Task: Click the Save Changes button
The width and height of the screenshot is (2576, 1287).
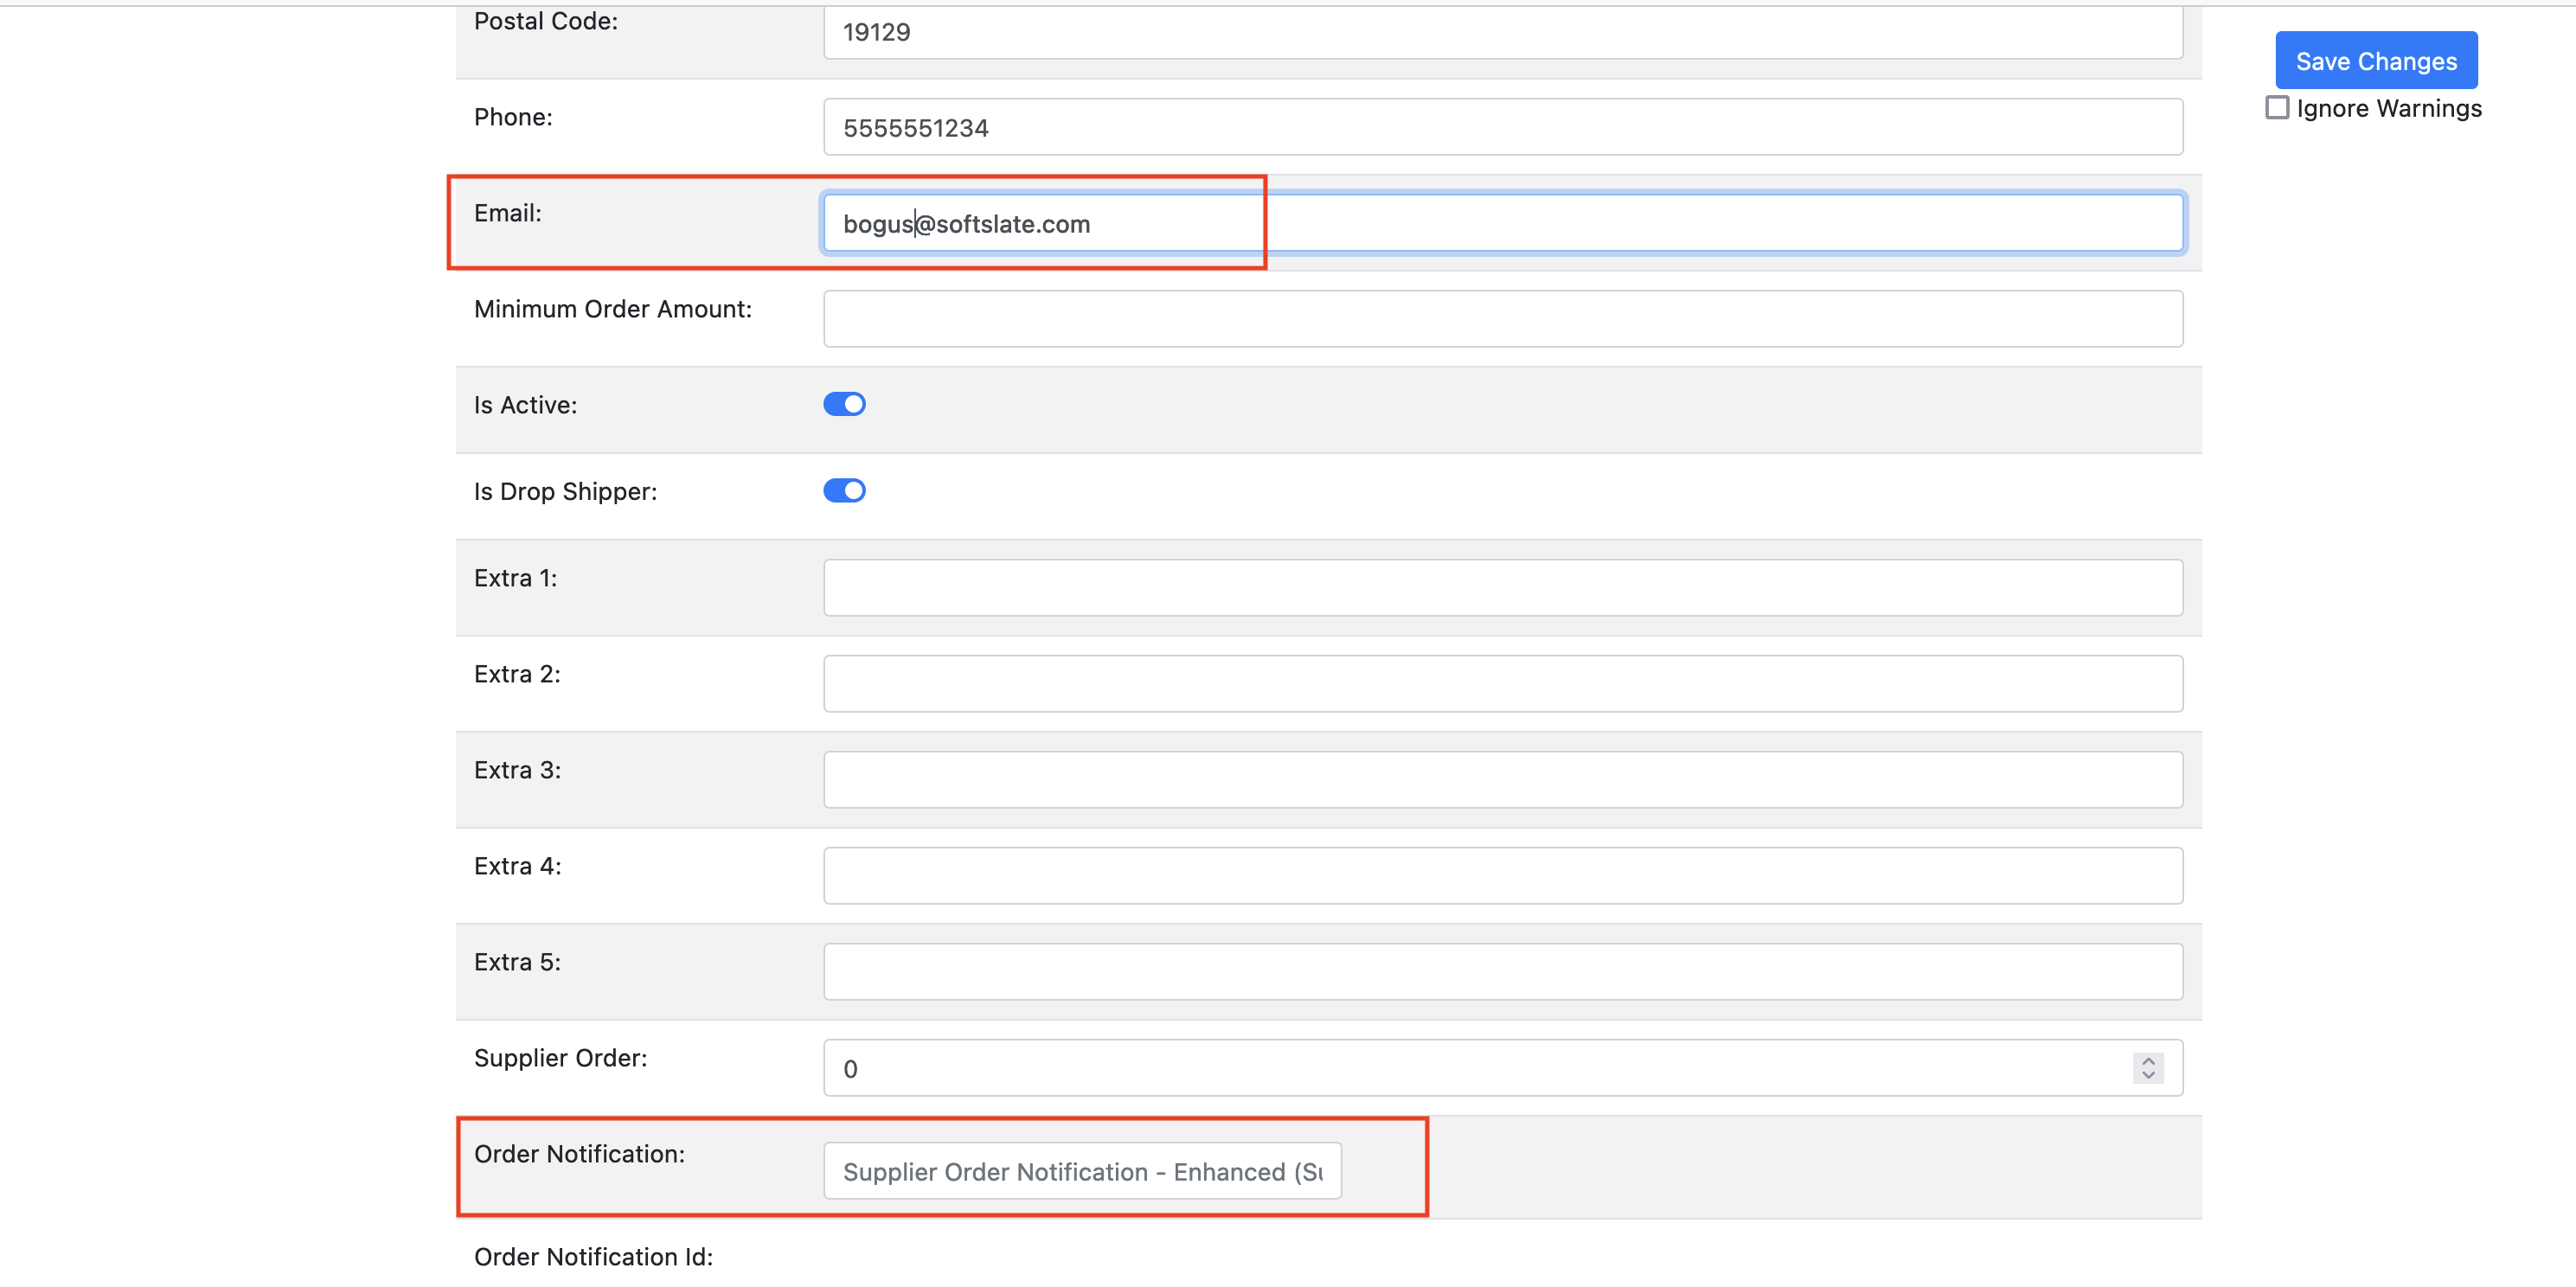Action: click(x=2376, y=60)
